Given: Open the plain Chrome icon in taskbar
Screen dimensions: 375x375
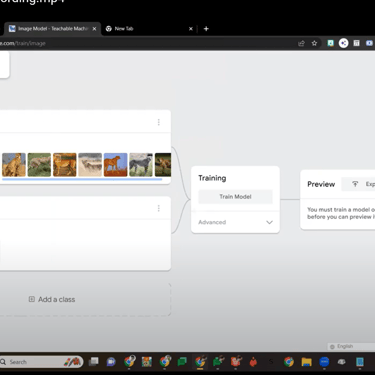Looking at the screenshot, I should coord(289,362).
